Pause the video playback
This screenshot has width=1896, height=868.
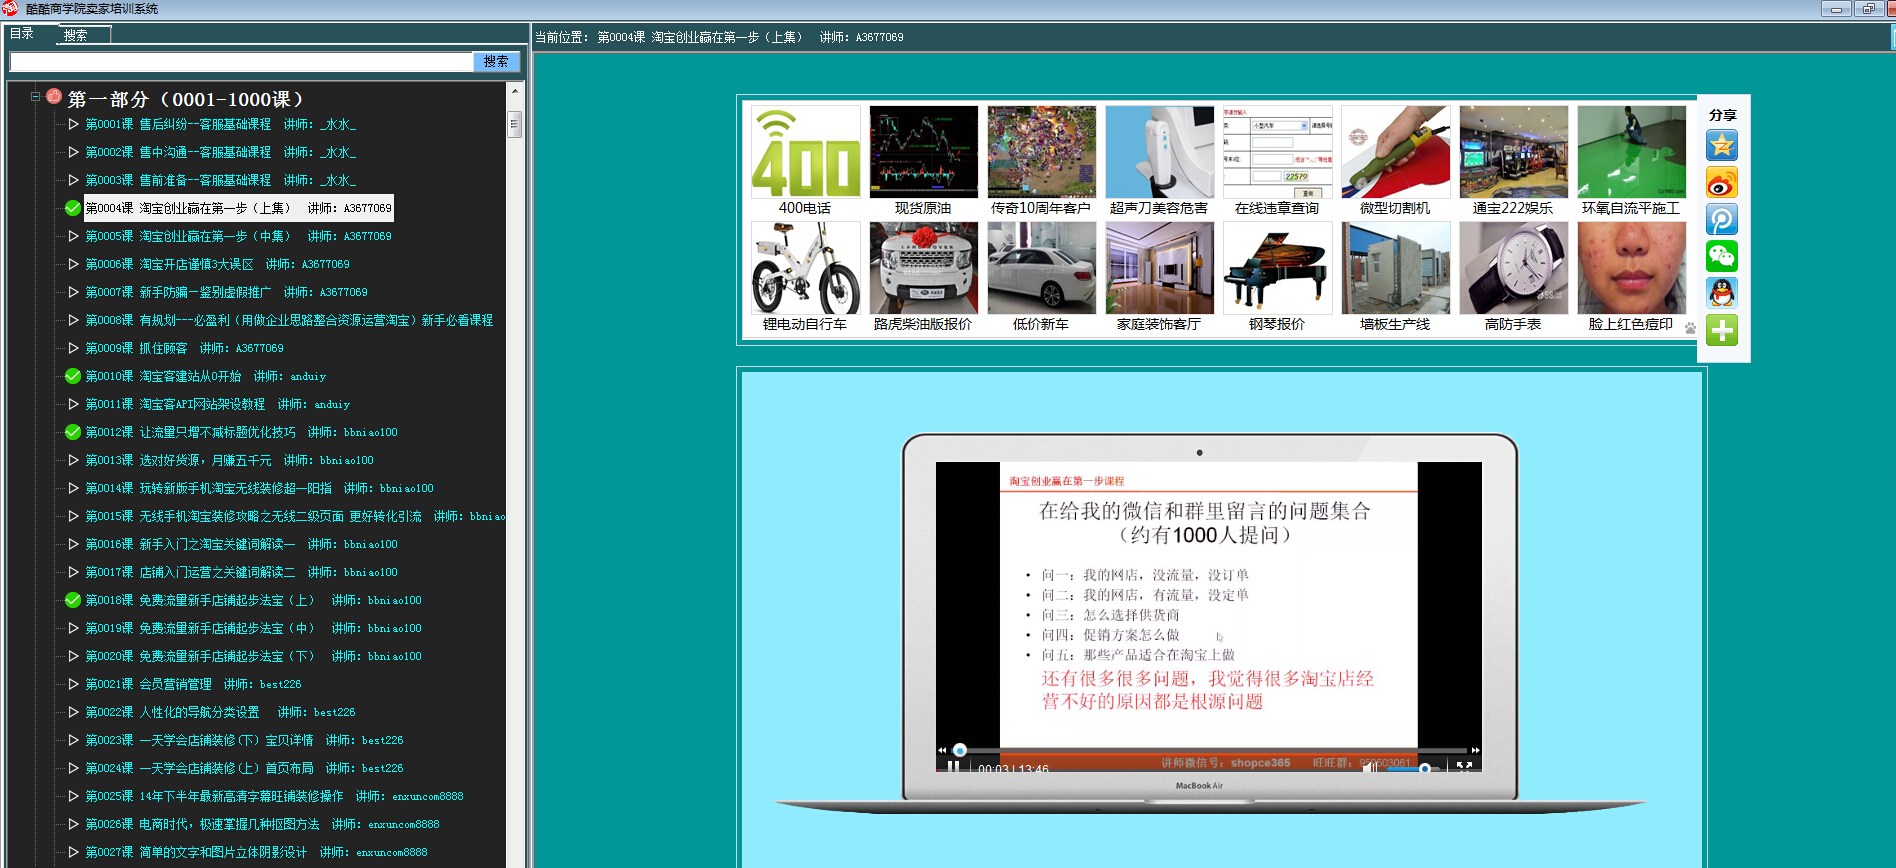tap(953, 768)
